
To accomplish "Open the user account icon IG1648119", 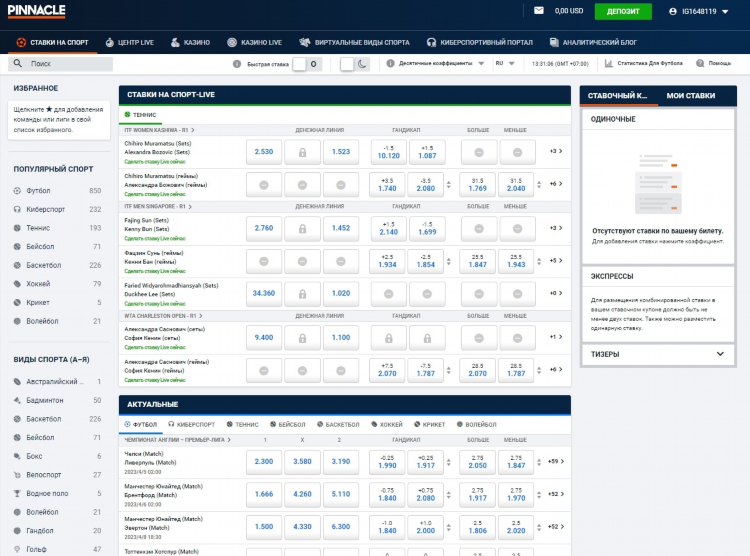I will click(x=673, y=11).
